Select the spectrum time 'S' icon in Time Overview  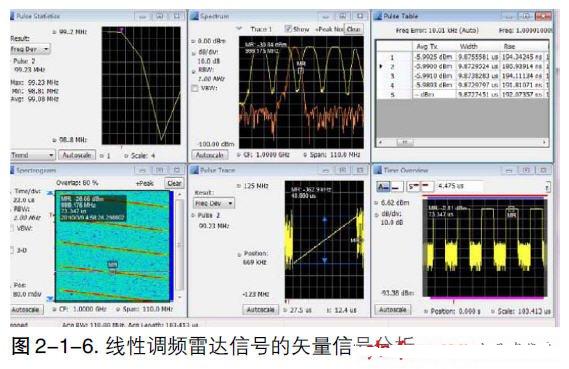(x=413, y=187)
